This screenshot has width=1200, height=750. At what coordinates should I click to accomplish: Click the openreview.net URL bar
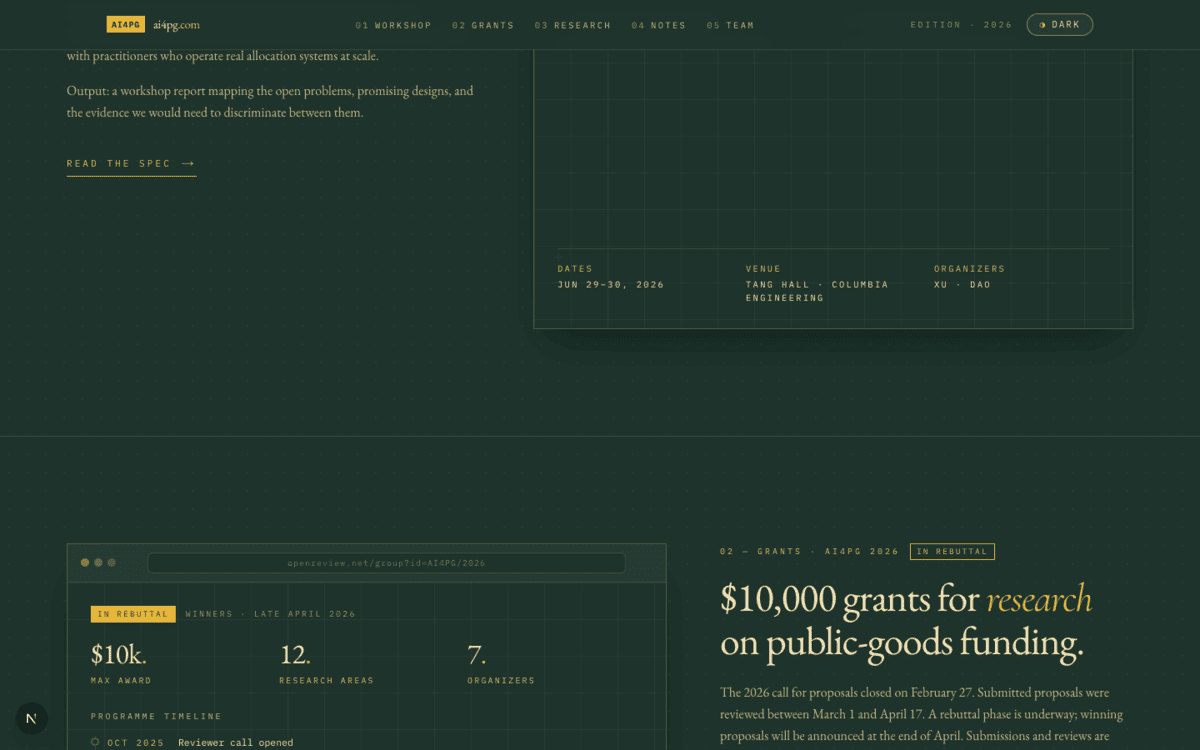(x=386, y=563)
